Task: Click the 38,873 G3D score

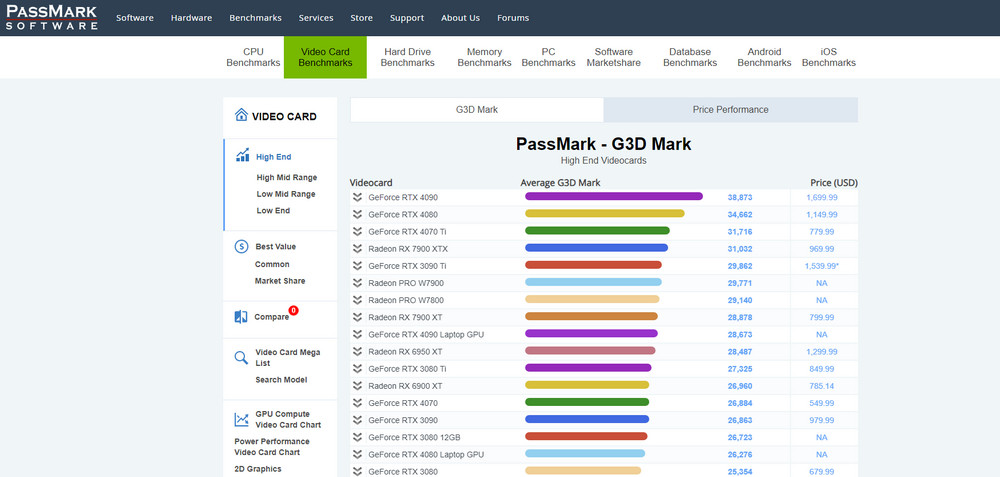Action: coord(740,198)
